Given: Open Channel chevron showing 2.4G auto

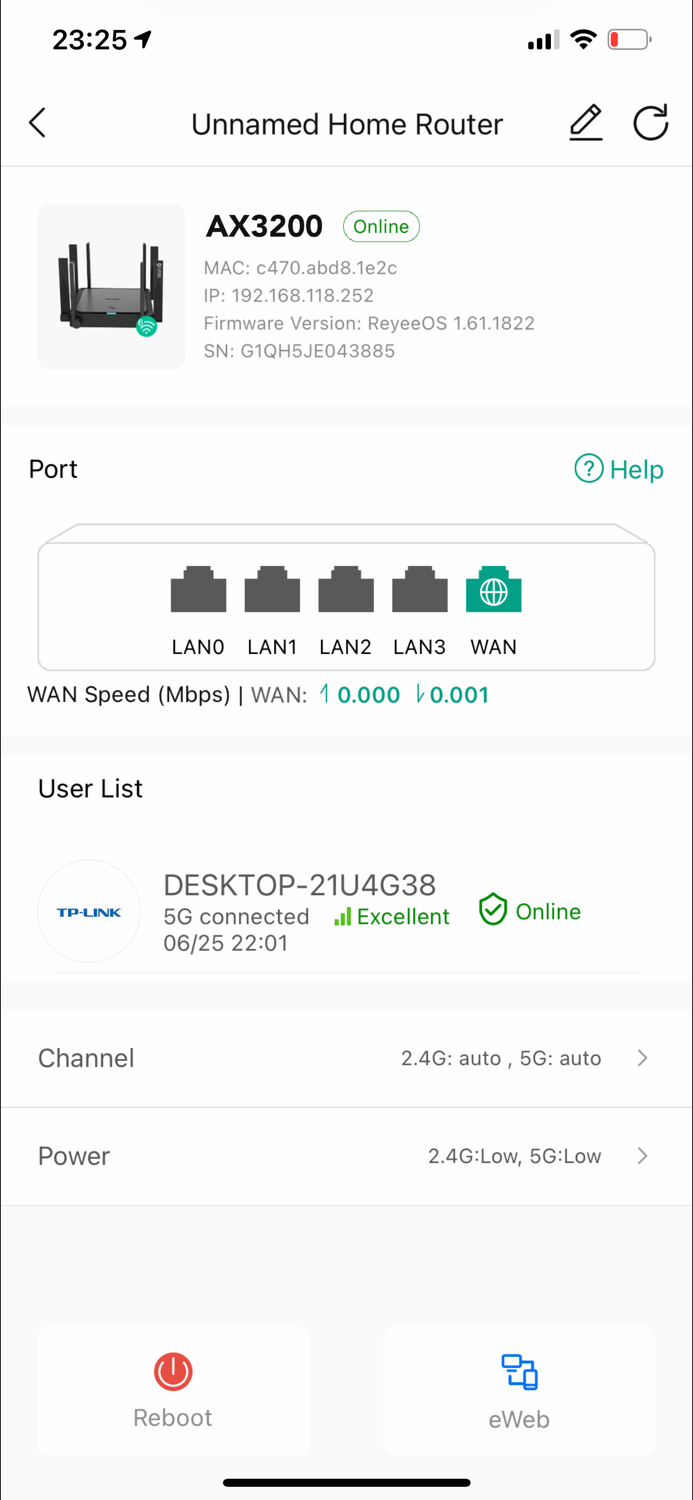Looking at the screenshot, I should [642, 1058].
